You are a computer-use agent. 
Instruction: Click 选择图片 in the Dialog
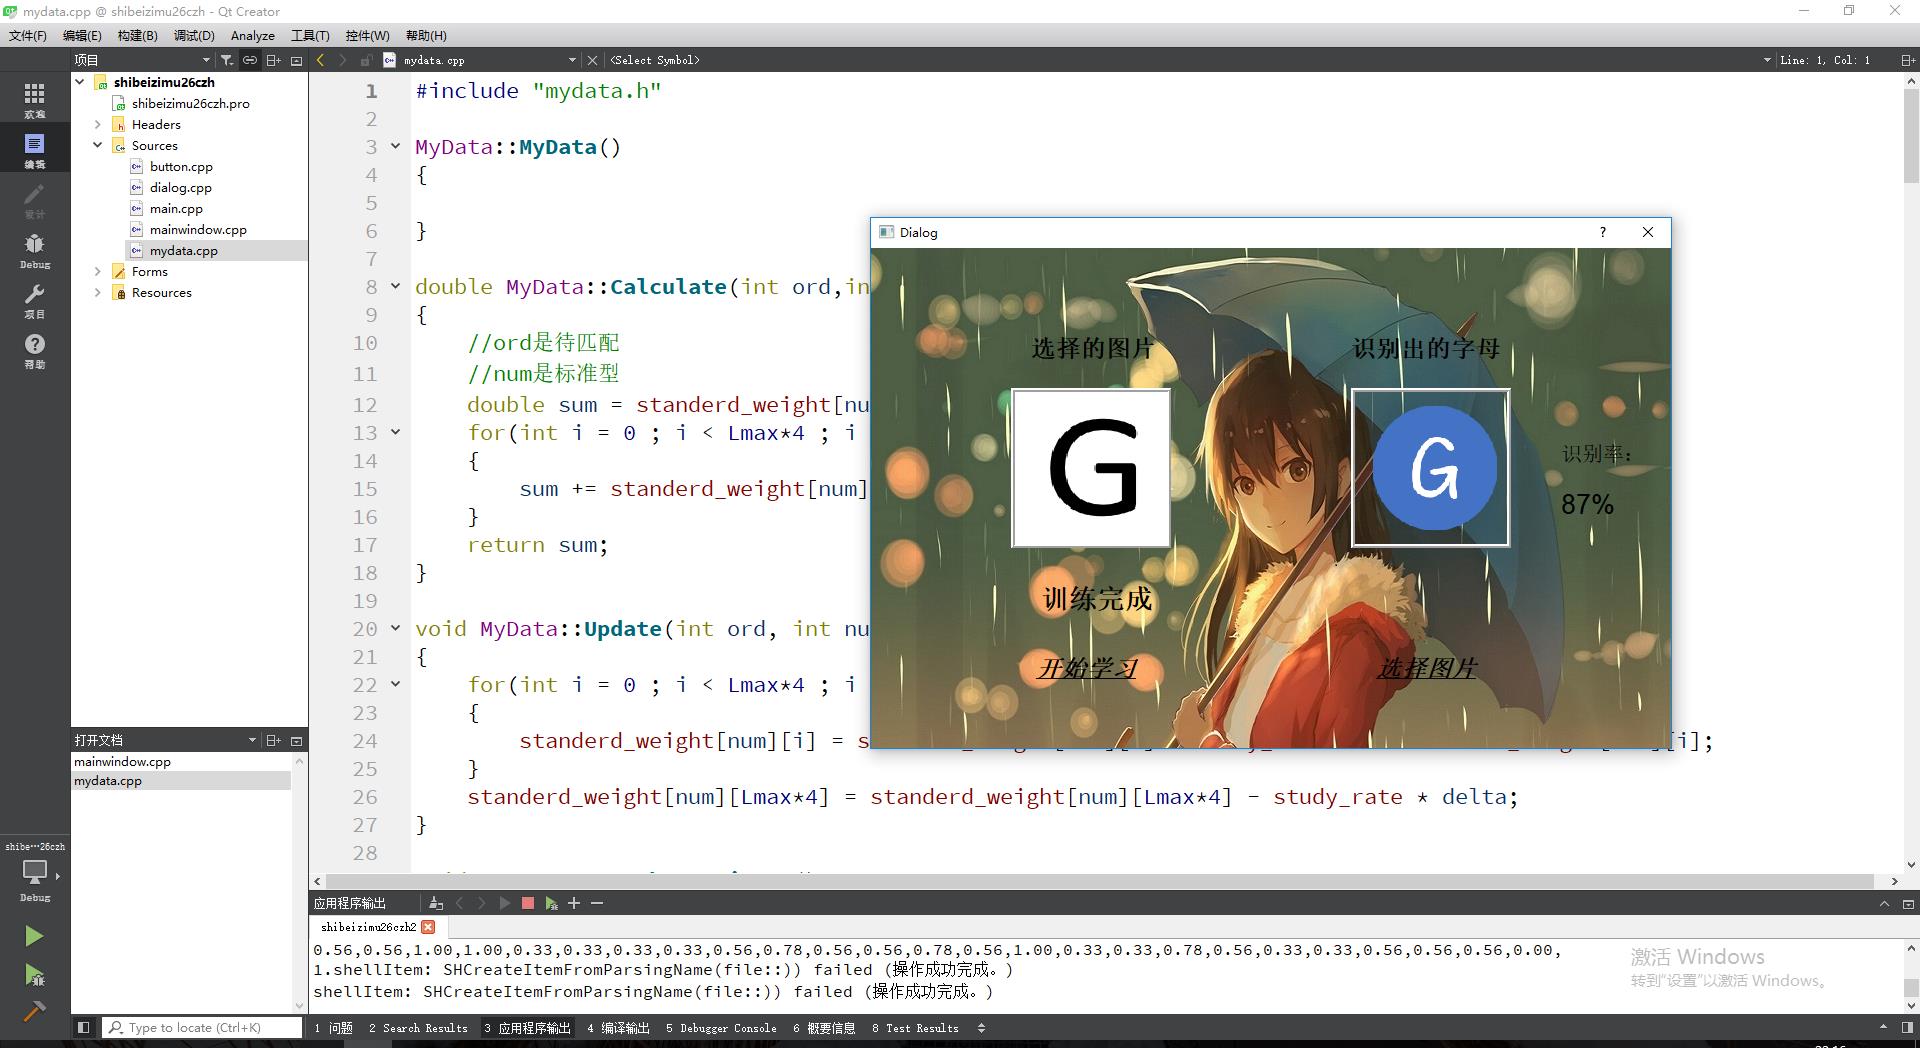click(x=1427, y=668)
